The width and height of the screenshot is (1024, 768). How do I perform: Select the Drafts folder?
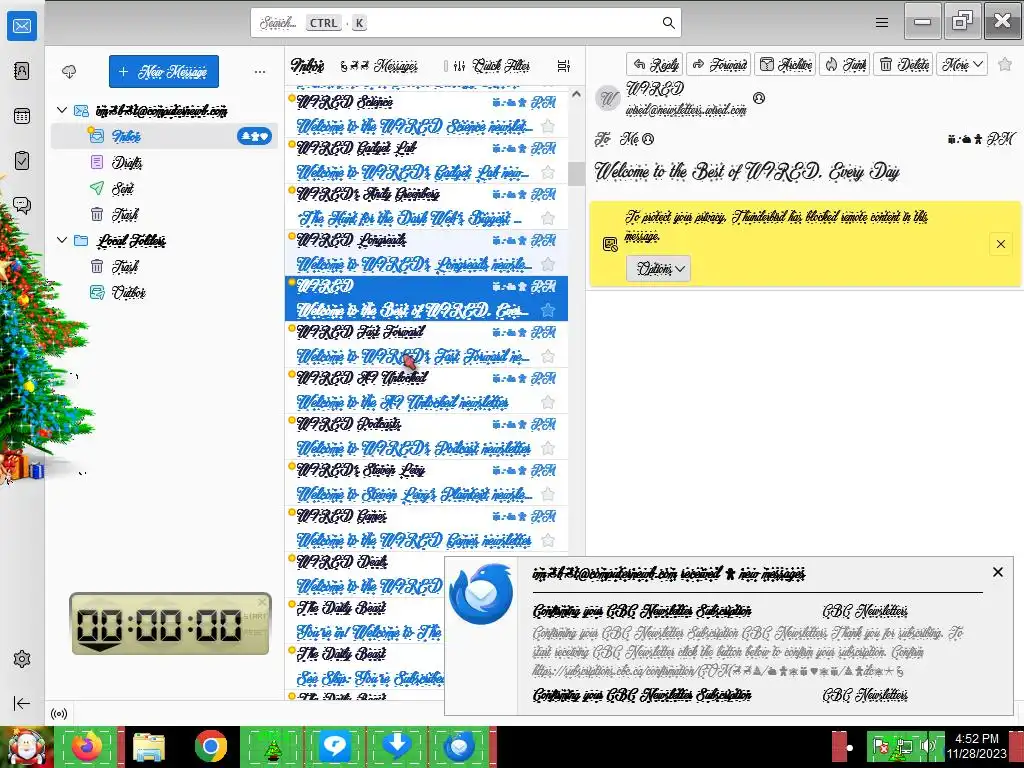tap(165, 162)
